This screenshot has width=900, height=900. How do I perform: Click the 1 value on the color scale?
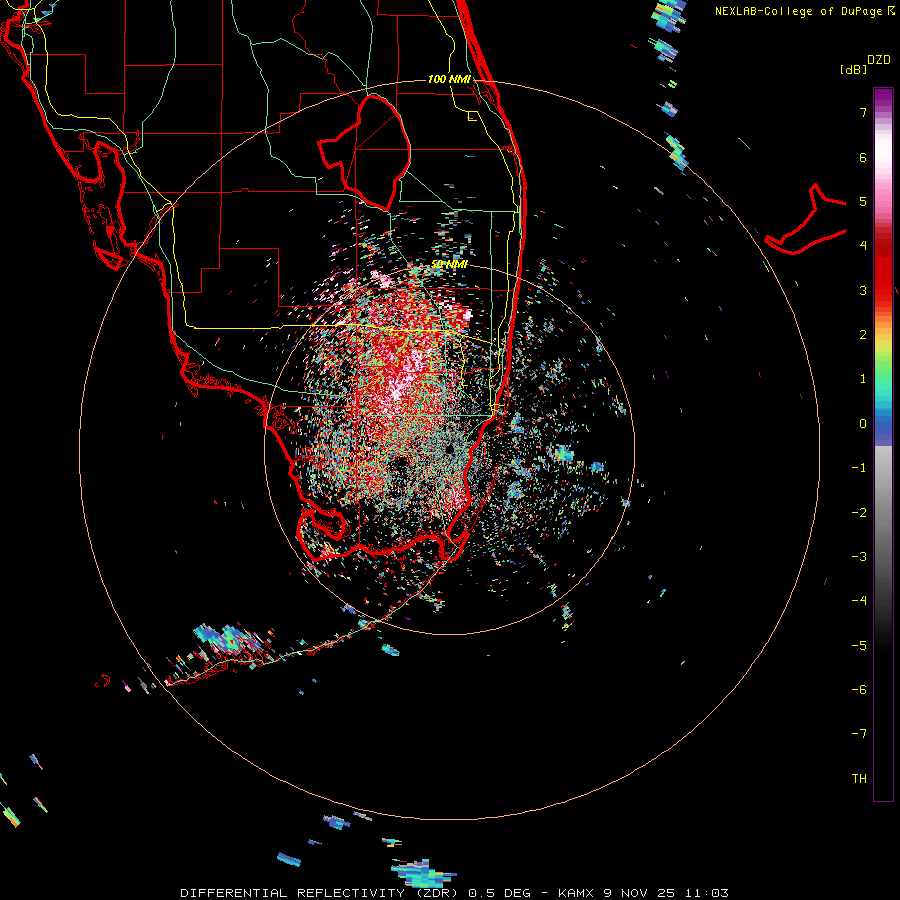click(x=863, y=379)
